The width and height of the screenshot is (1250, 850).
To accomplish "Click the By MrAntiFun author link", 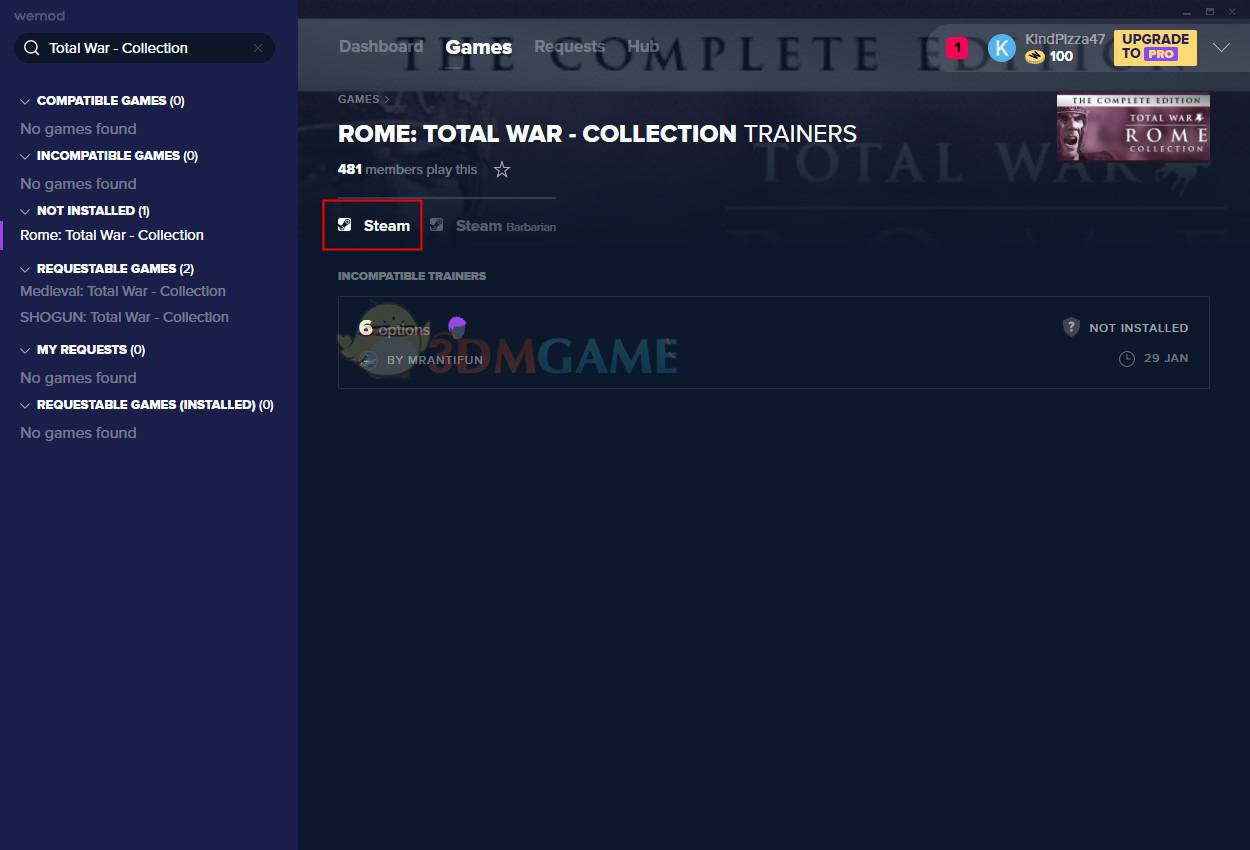I will coord(435,360).
